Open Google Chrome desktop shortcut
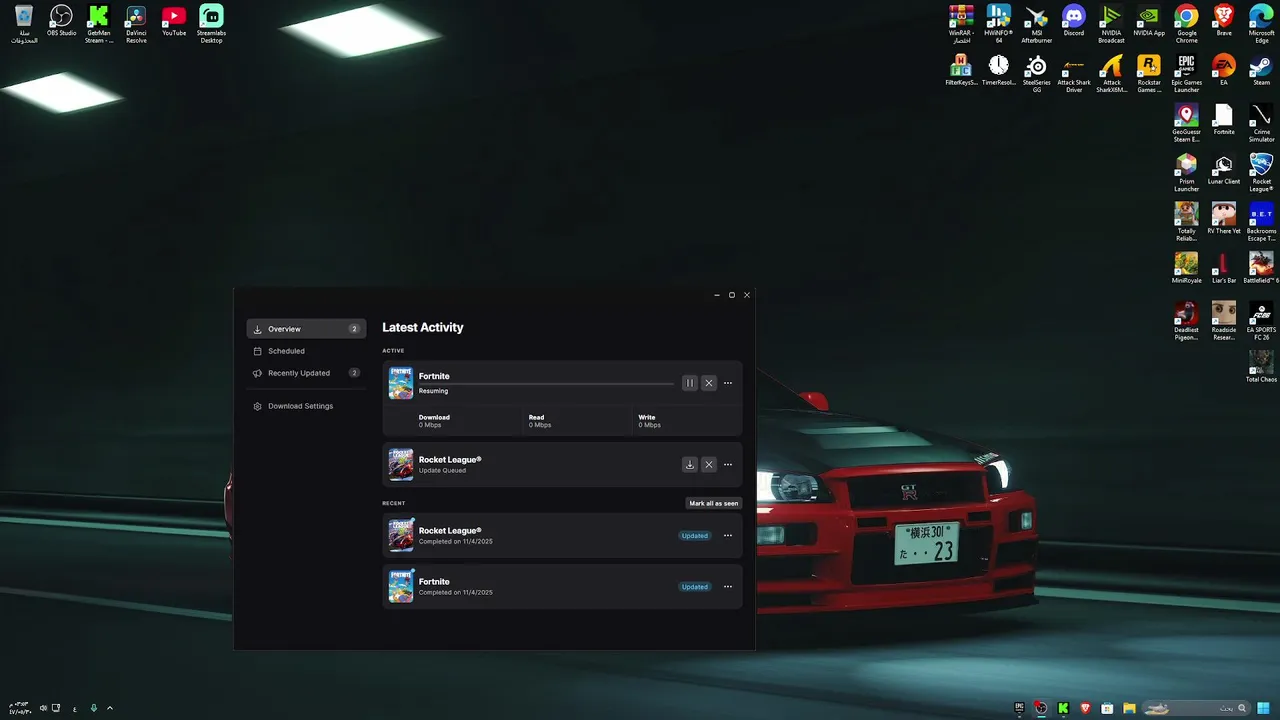 1186,24
